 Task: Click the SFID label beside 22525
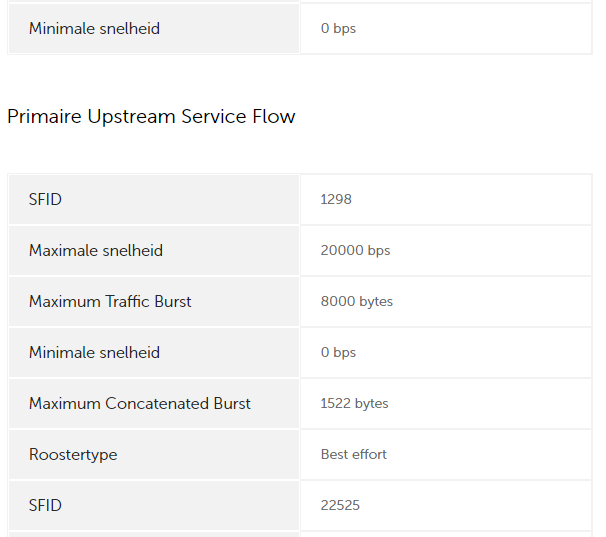[x=45, y=505]
